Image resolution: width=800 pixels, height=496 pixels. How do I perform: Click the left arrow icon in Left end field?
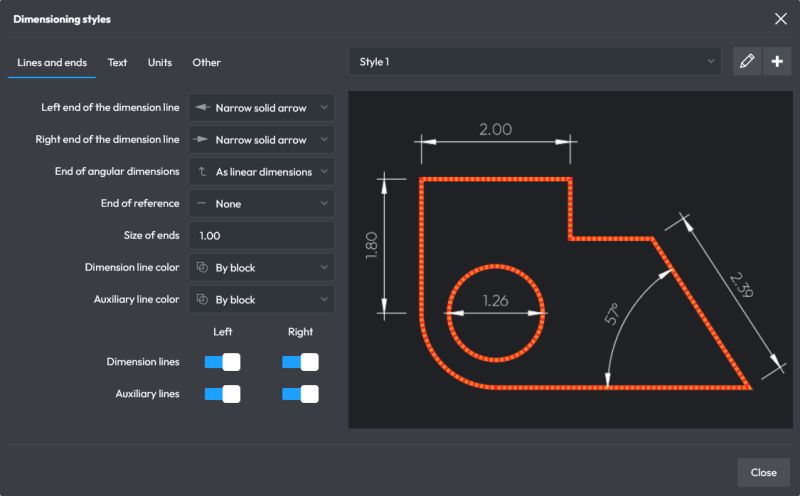(x=203, y=107)
